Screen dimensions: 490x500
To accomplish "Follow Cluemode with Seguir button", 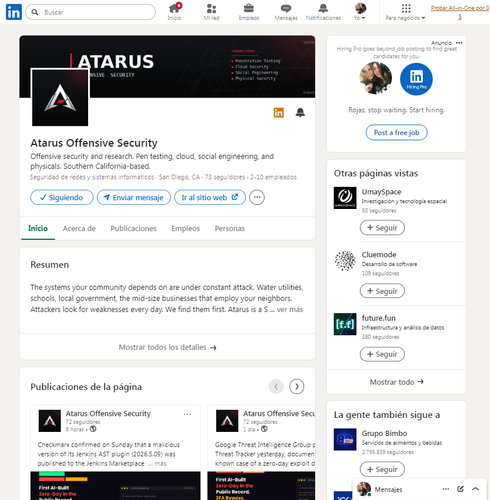I will coord(382,291).
